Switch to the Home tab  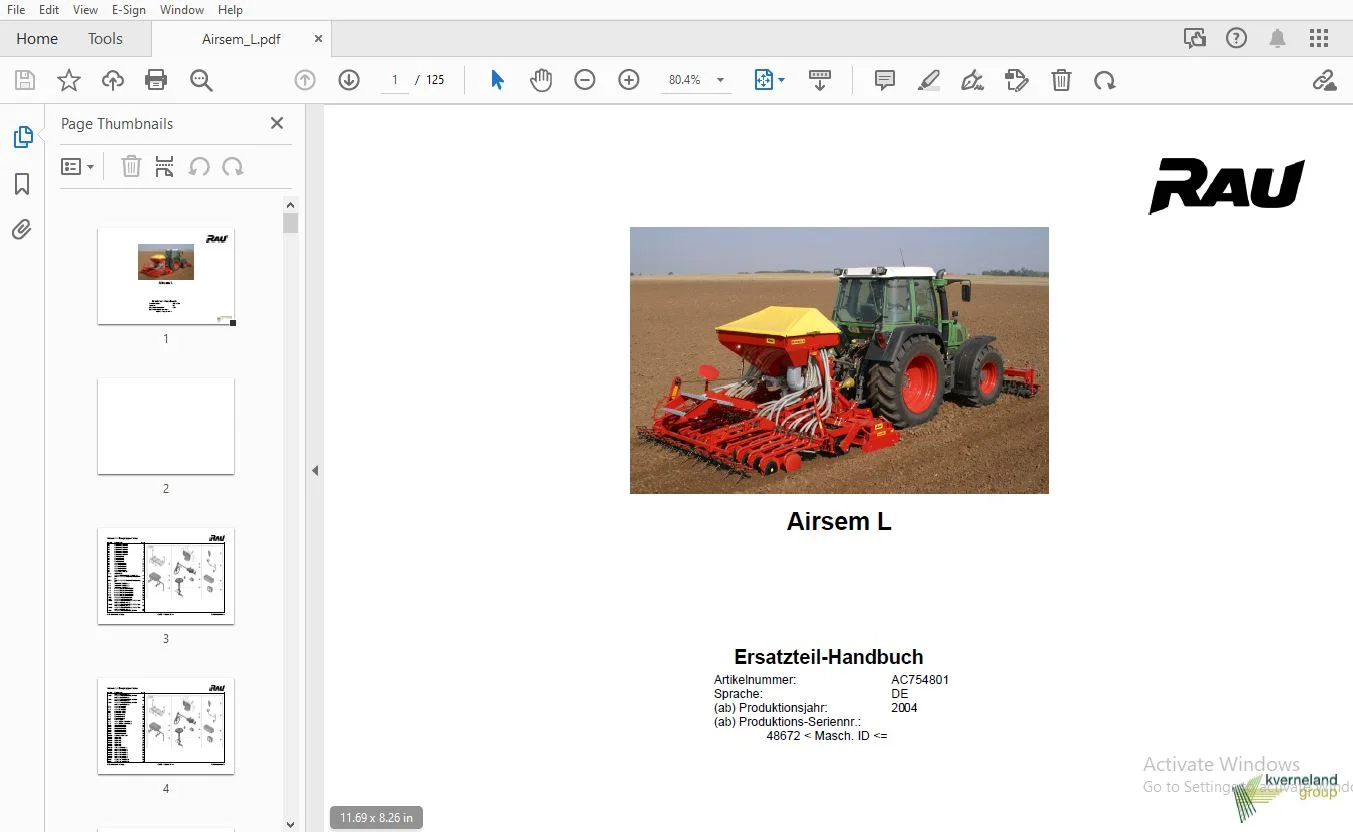click(x=37, y=38)
